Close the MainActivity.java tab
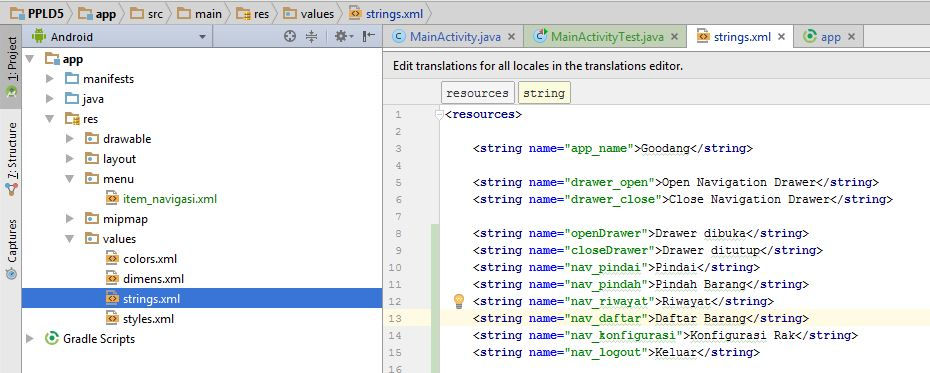Image resolution: width=930 pixels, height=373 pixels. (511, 37)
